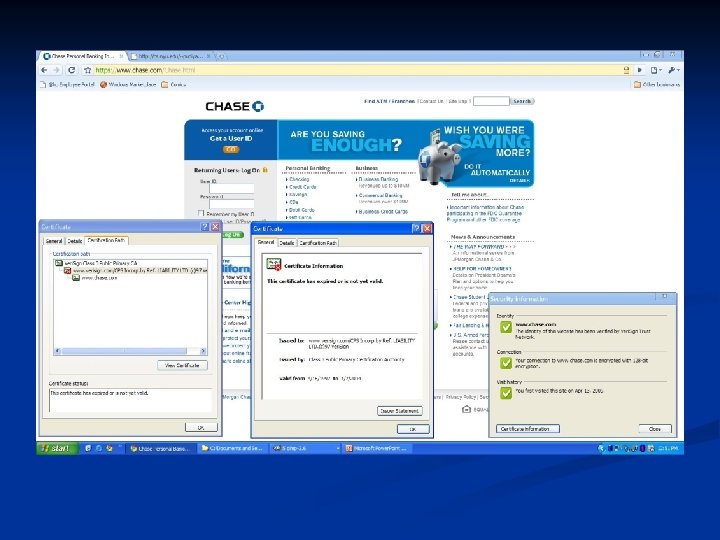Click the browser forward arrow
Image resolution: width=720 pixels, height=540 pixels.
[56, 70]
